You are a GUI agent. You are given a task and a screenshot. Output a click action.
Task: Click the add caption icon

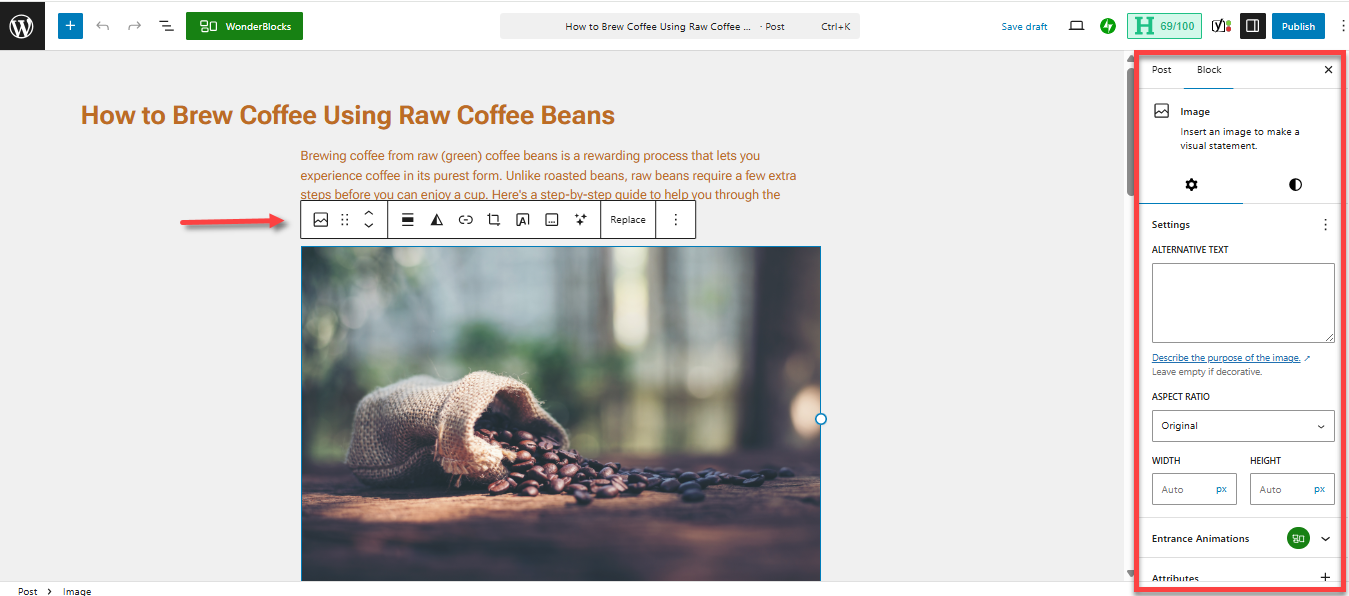[x=551, y=220]
